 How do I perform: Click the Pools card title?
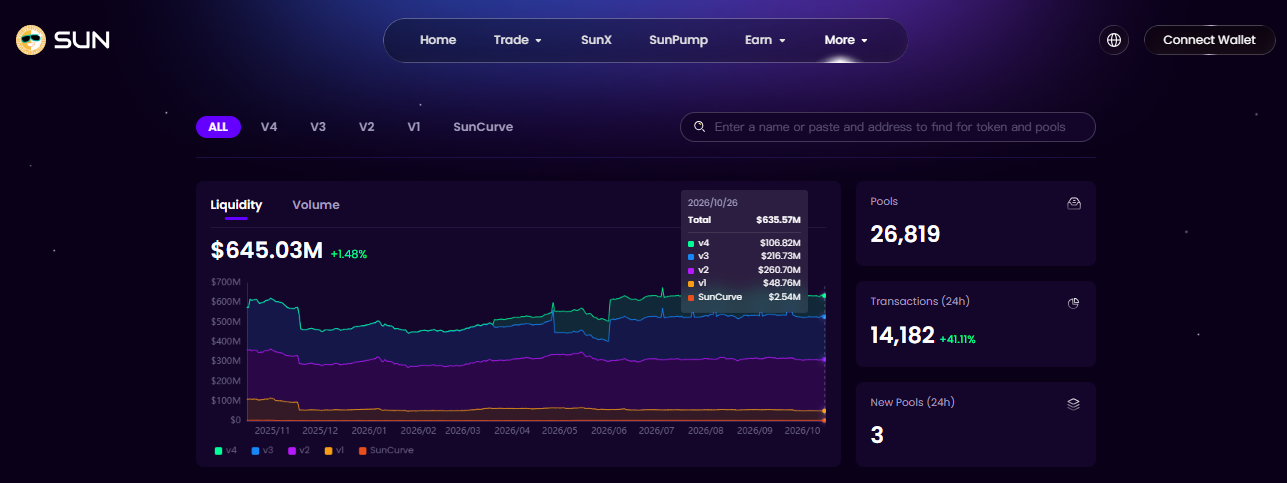click(884, 202)
